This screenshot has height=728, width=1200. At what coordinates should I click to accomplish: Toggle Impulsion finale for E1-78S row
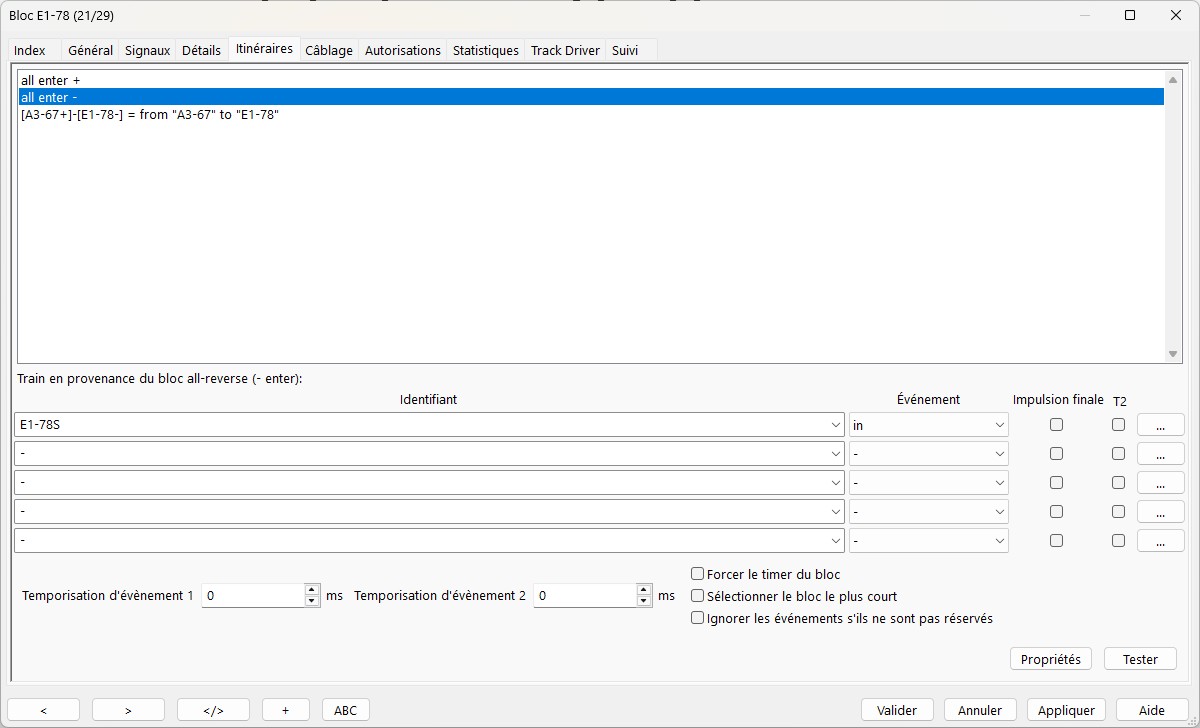click(x=1056, y=425)
